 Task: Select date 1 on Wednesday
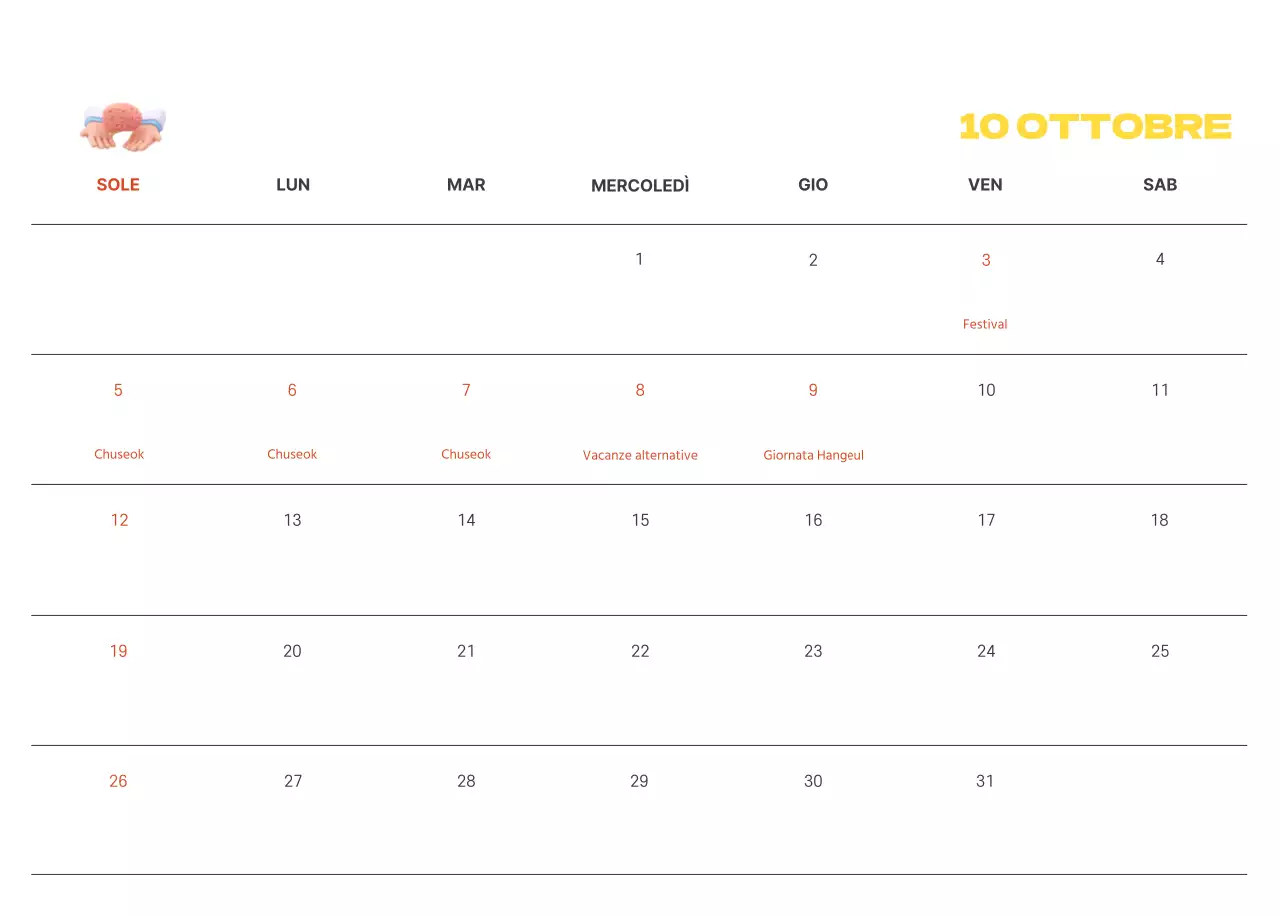(x=639, y=260)
